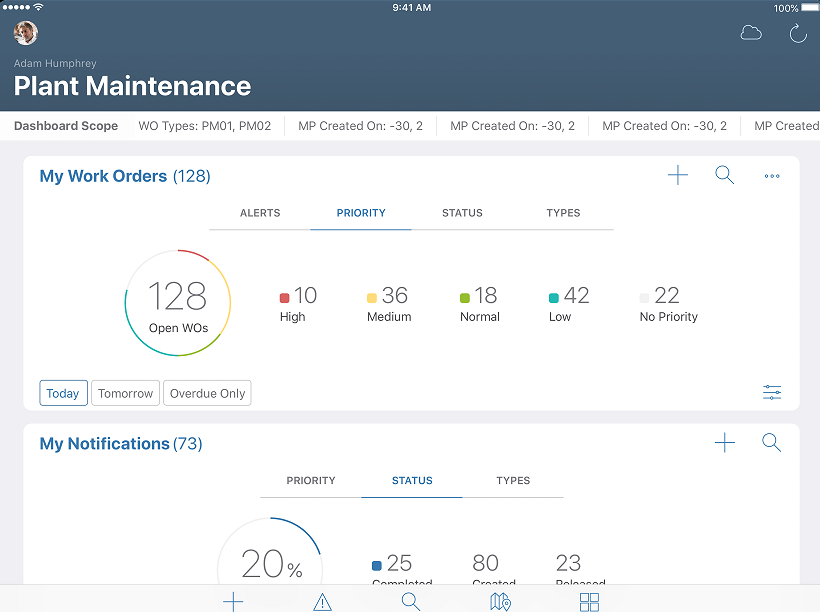The width and height of the screenshot is (820, 612).
Task: Open search in the My Work Orders card
Action: click(x=724, y=175)
